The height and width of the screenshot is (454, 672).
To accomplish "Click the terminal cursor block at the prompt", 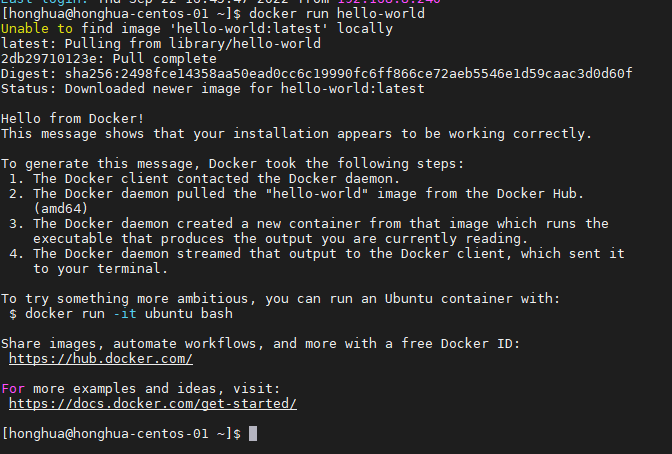I will pyautogui.click(x=254, y=433).
